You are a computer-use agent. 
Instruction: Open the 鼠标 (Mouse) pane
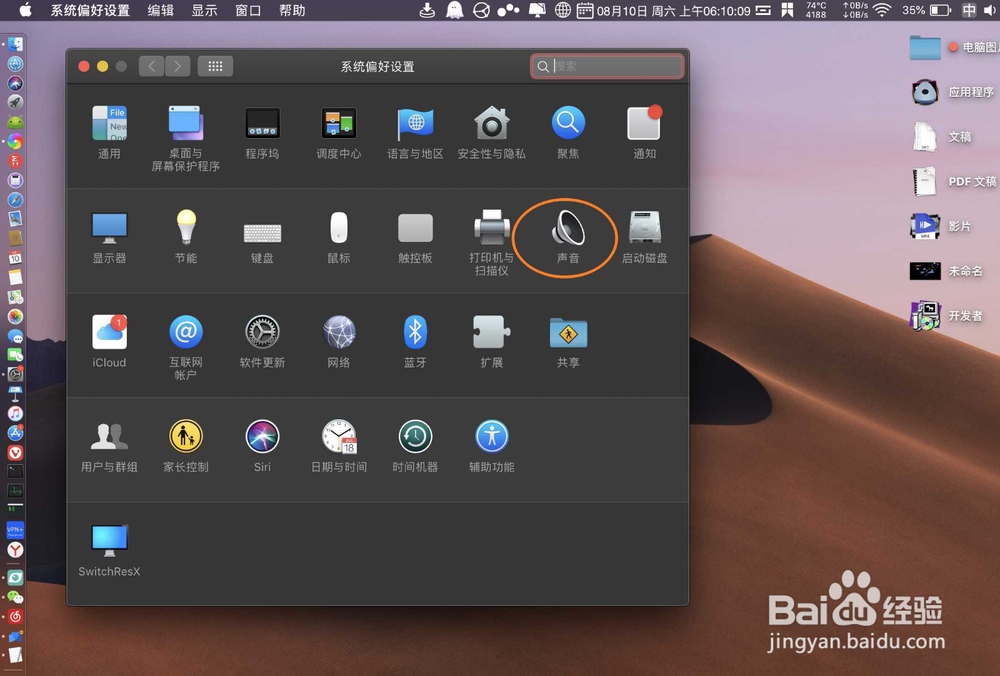[x=339, y=237]
